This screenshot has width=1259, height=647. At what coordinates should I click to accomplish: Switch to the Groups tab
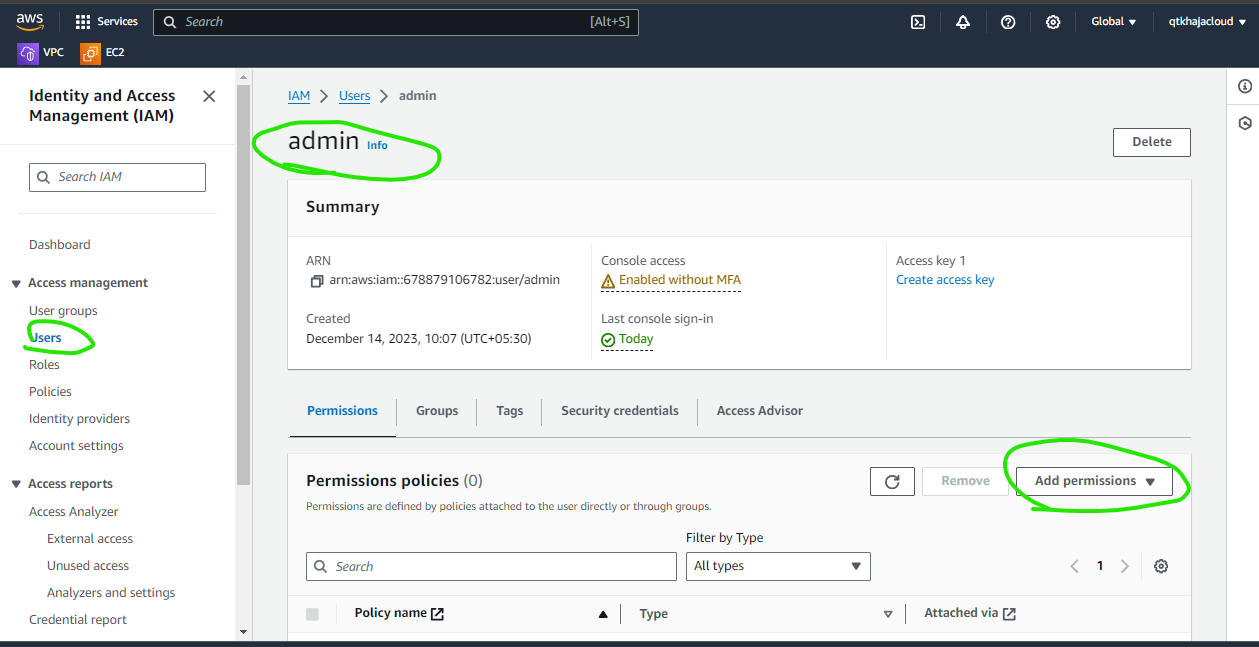coord(437,411)
